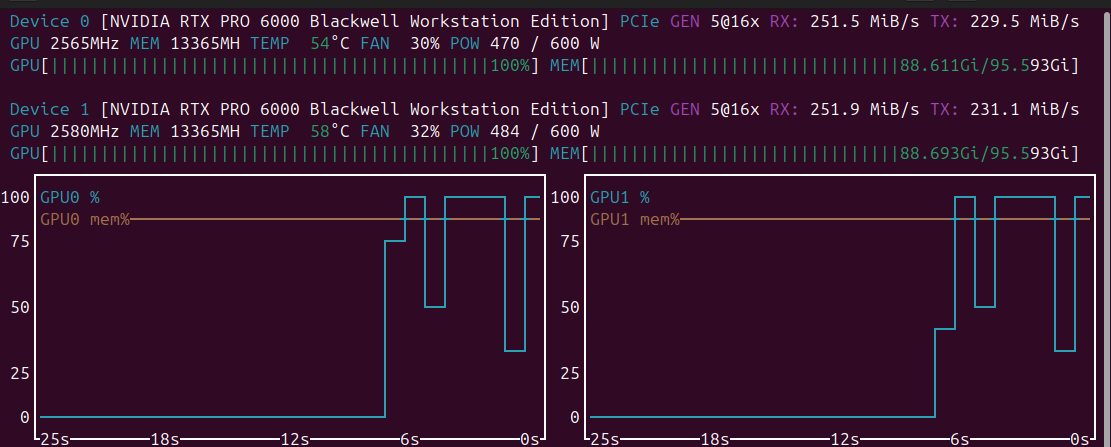Click the 50 axis label on GPU1 chart

pyautogui.click(x=570, y=307)
